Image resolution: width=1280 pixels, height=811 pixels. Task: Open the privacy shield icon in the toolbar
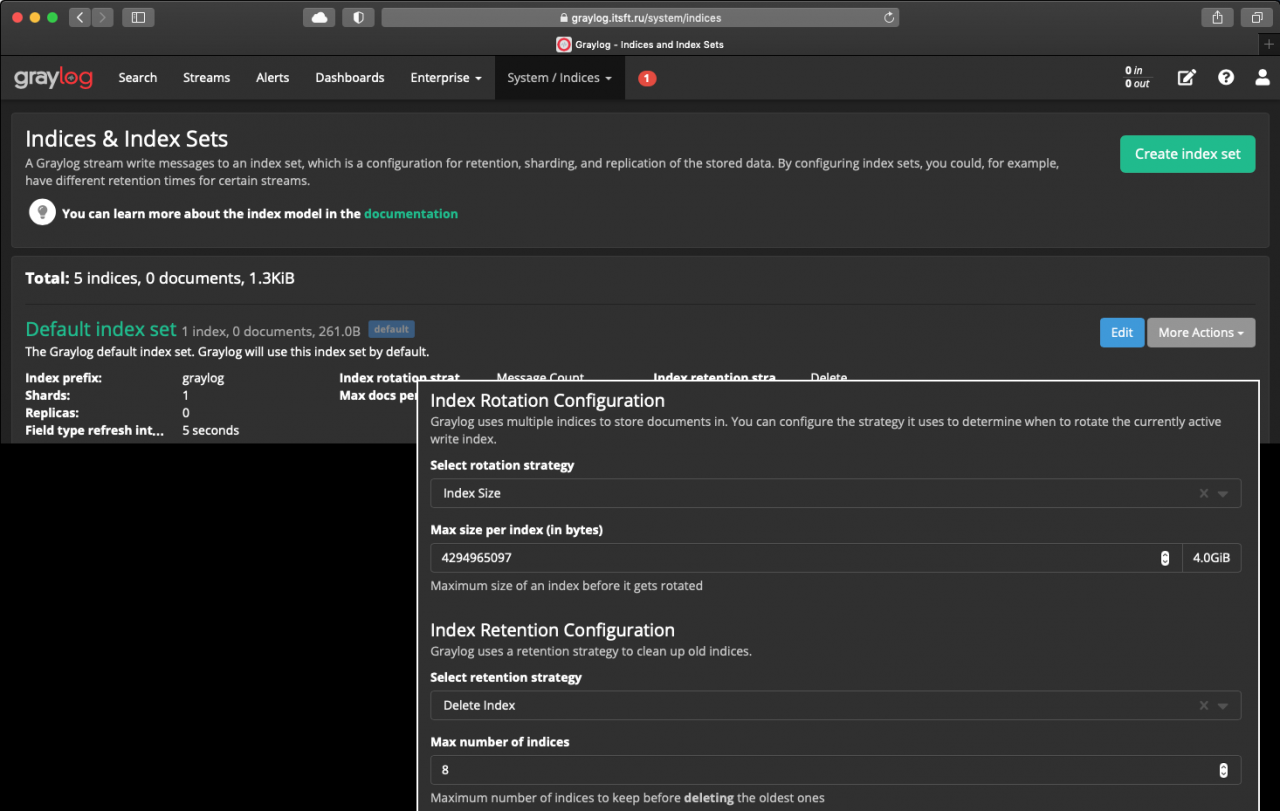tap(358, 17)
